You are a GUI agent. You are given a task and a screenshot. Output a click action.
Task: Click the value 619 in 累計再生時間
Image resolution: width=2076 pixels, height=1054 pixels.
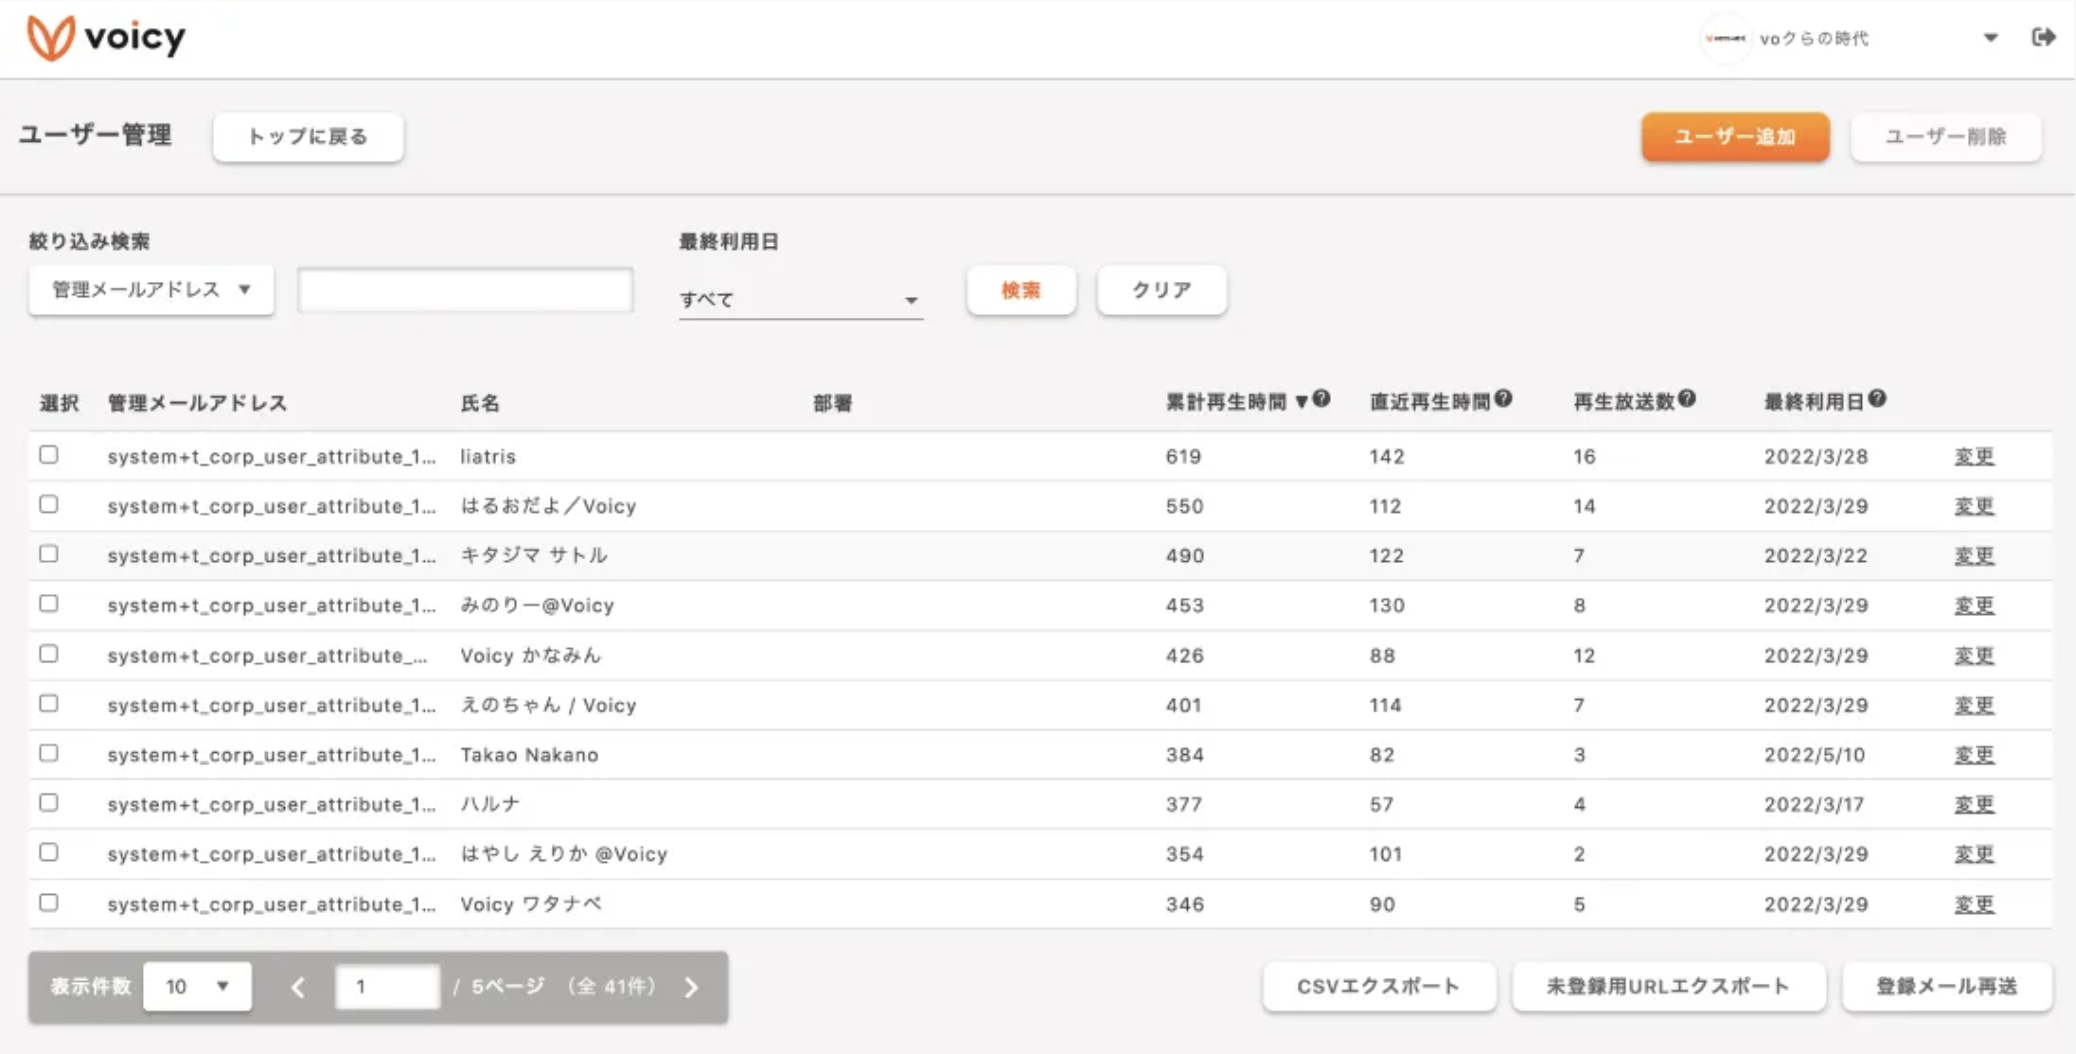click(1183, 456)
